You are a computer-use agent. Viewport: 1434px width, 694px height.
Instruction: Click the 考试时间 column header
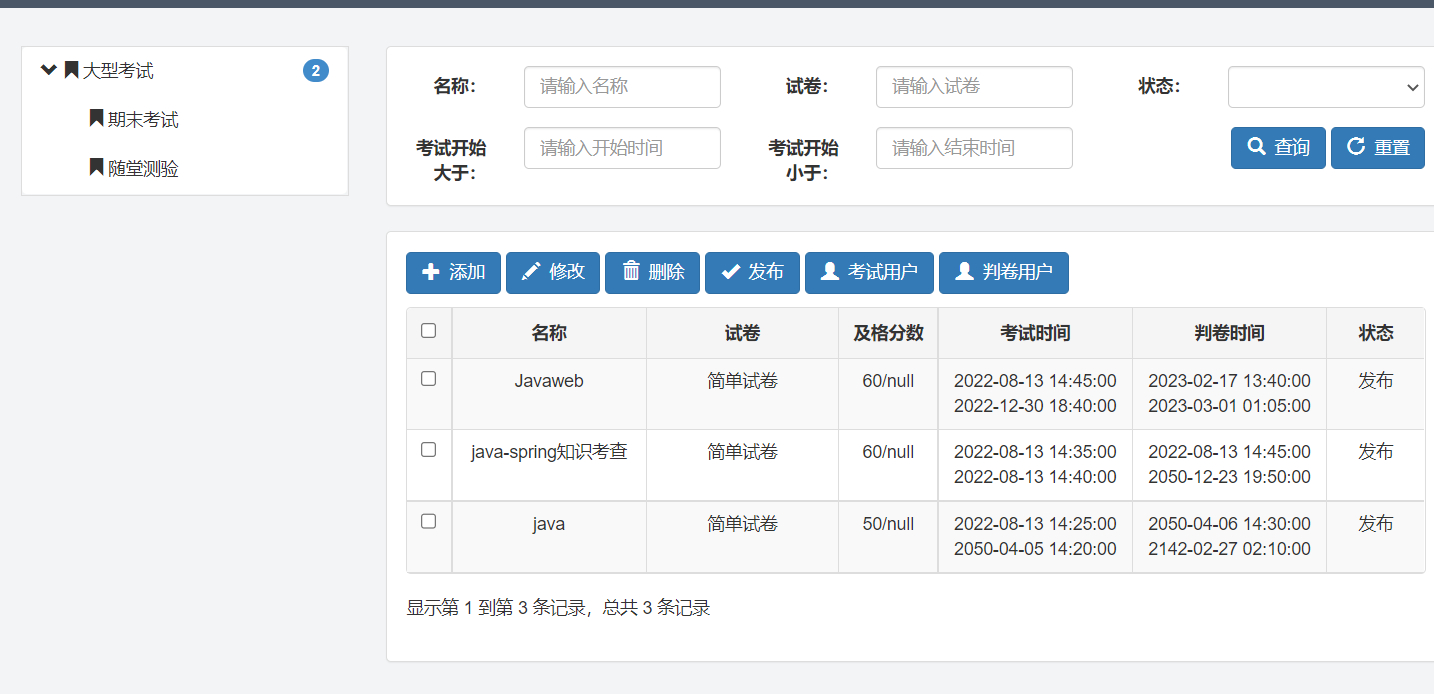(x=1035, y=333)
